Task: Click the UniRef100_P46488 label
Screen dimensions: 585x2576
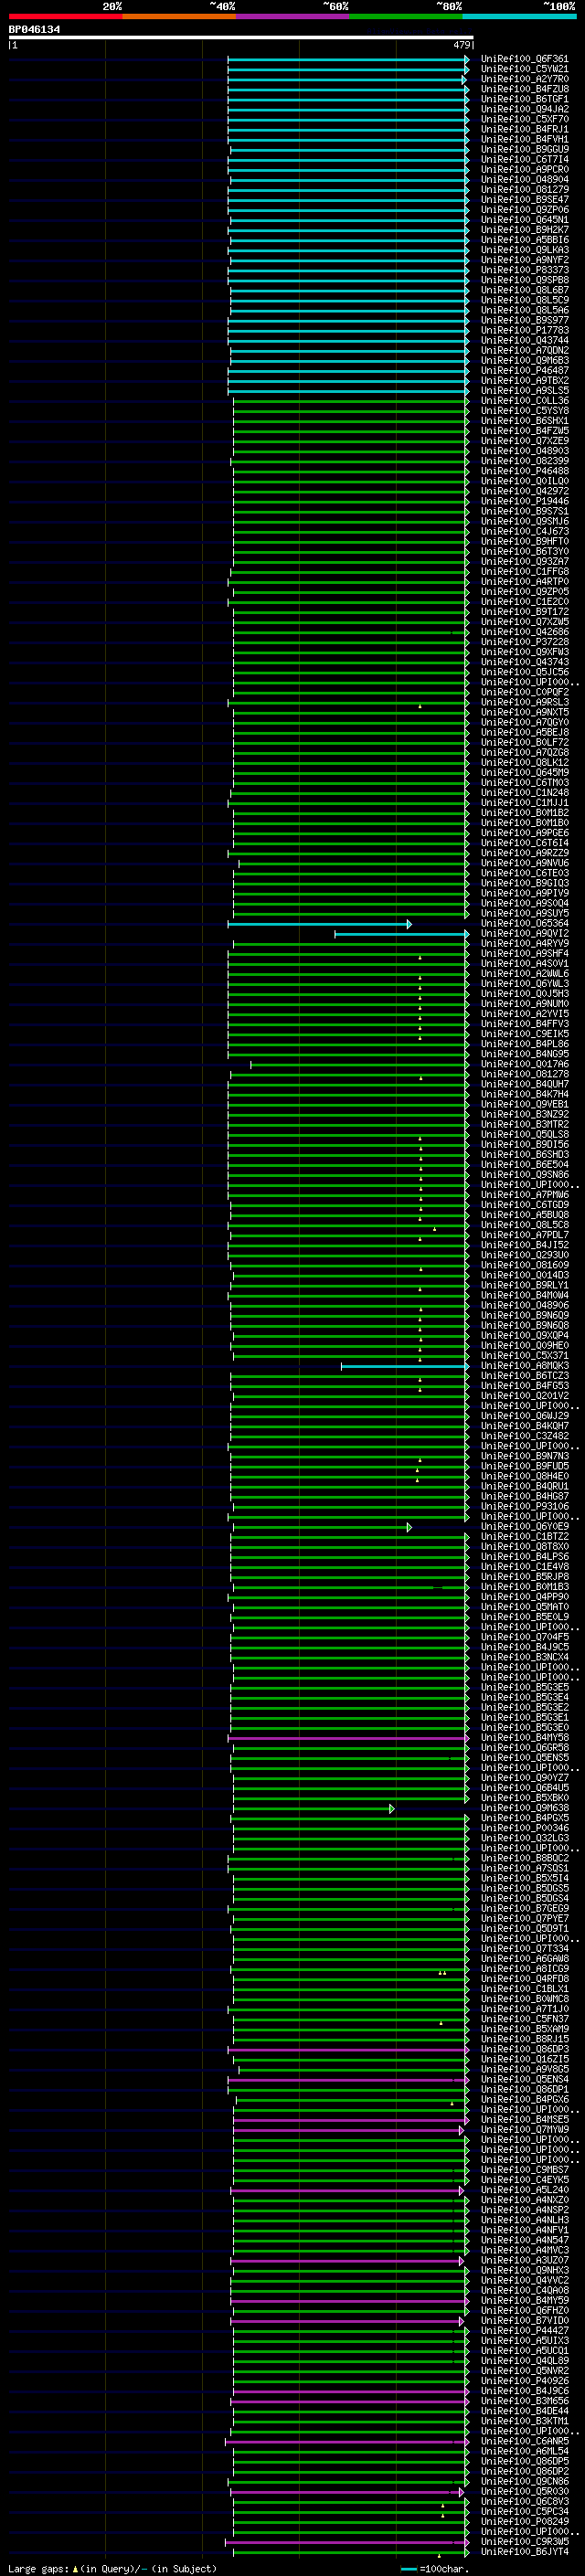Action: click(525, 471)
